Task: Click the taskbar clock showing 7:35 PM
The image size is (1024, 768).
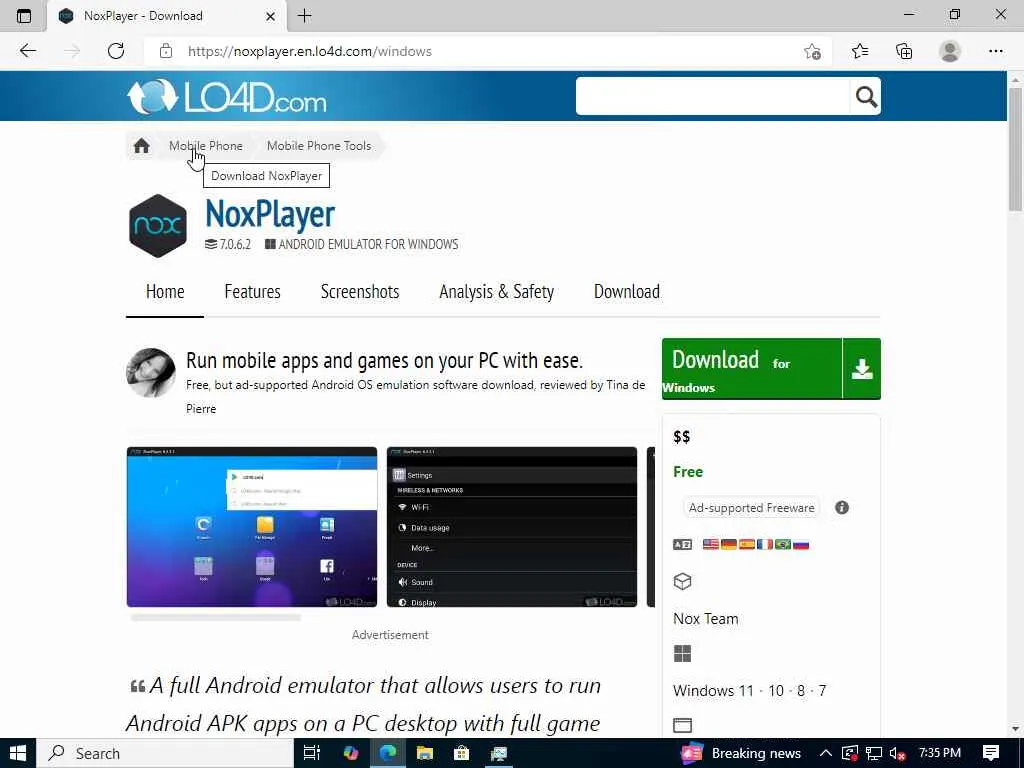Action: [x=940, y=753]
